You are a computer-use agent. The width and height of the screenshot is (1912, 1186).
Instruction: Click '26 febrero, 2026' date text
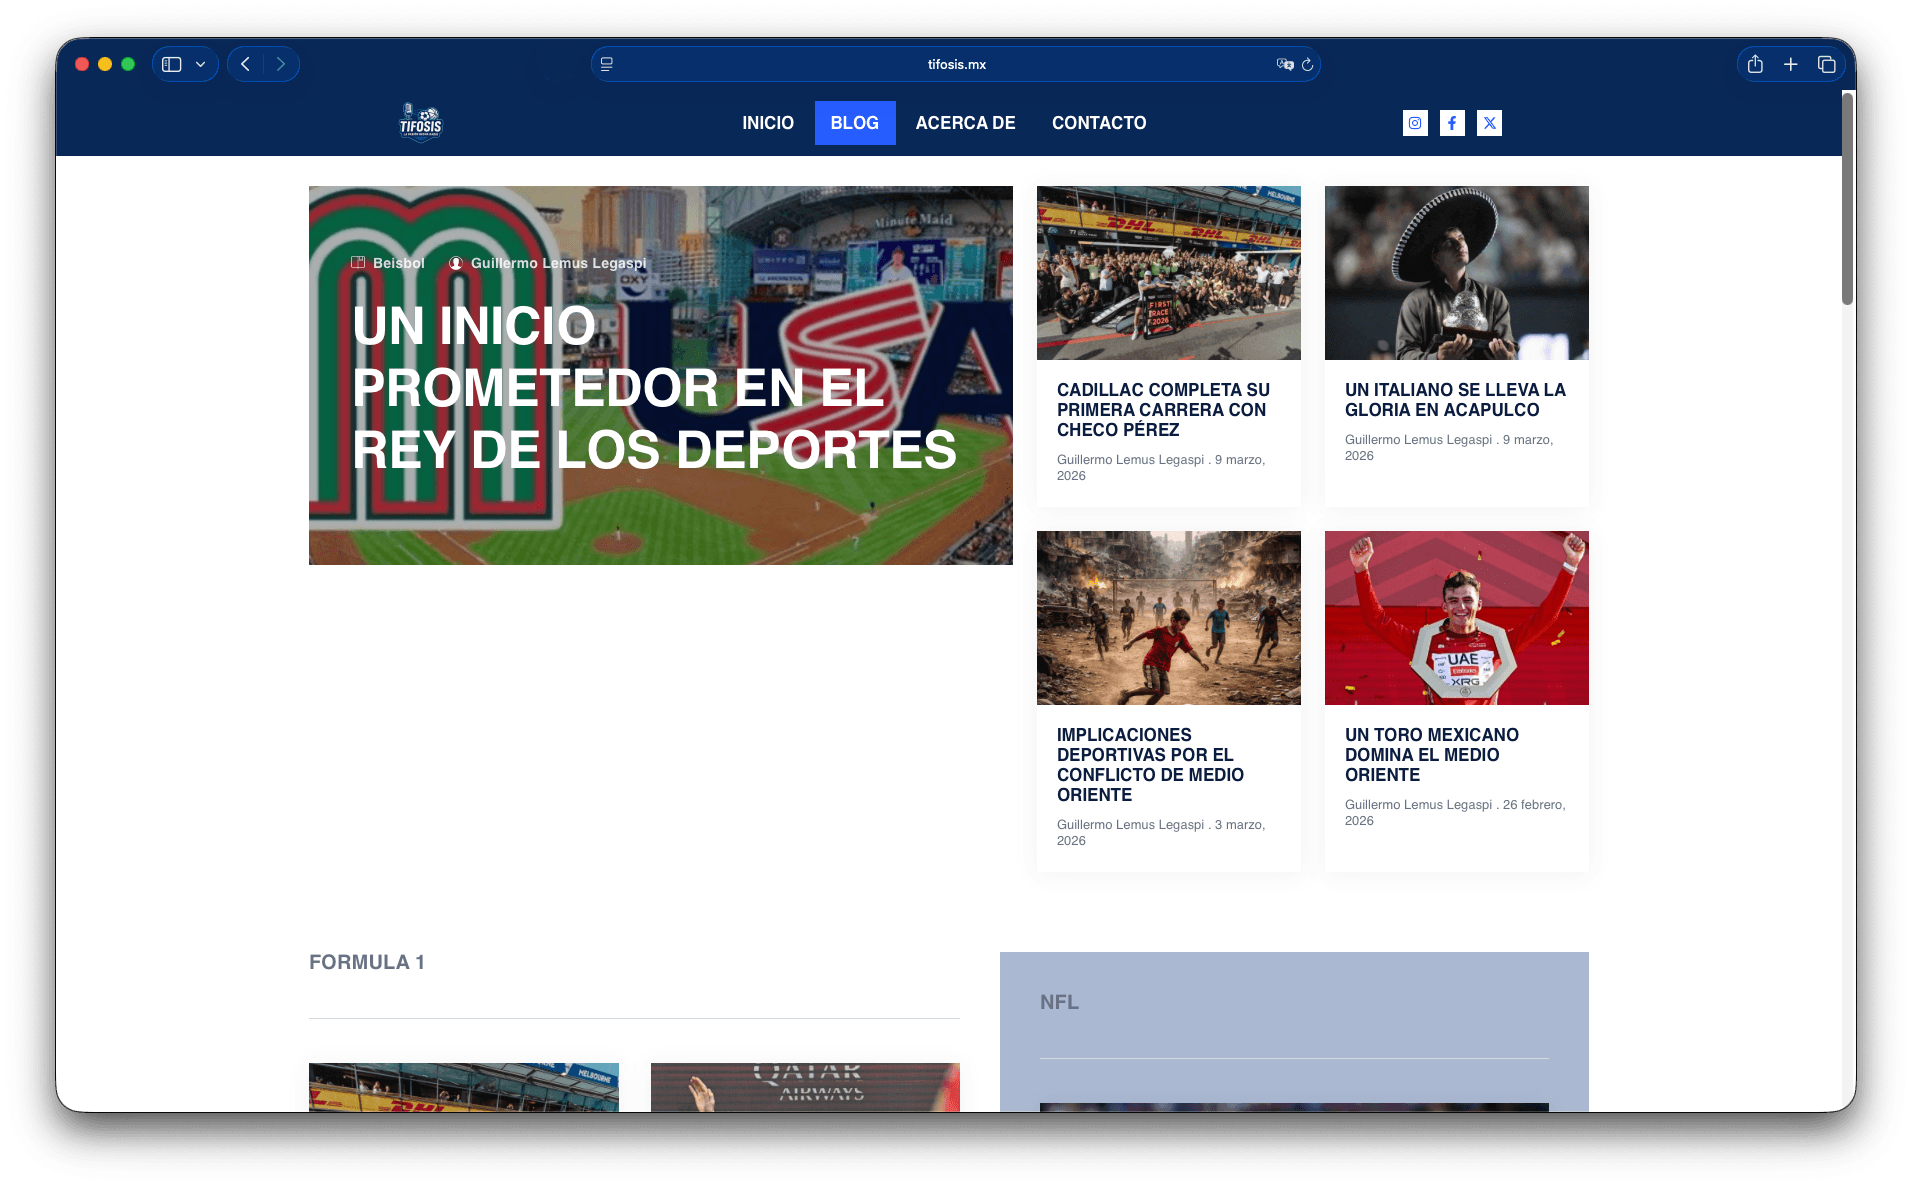[x=1455, y=812]
